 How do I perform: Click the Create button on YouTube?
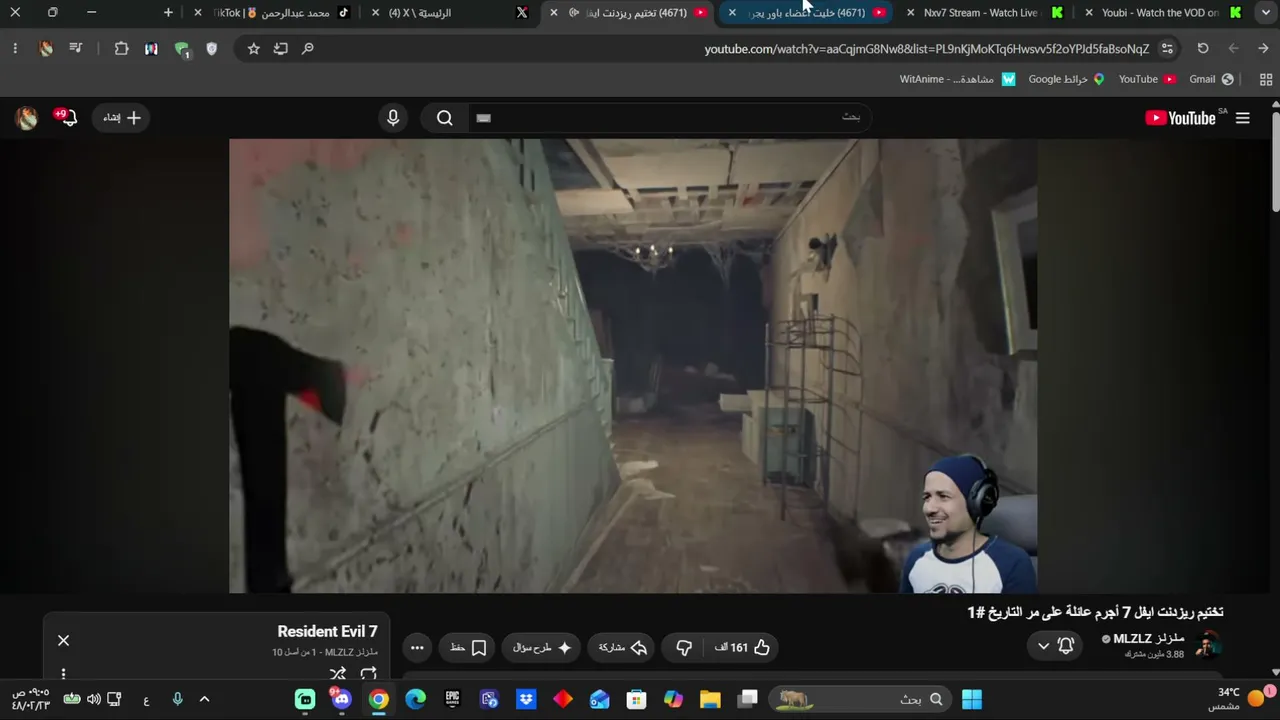pos(122,118)
